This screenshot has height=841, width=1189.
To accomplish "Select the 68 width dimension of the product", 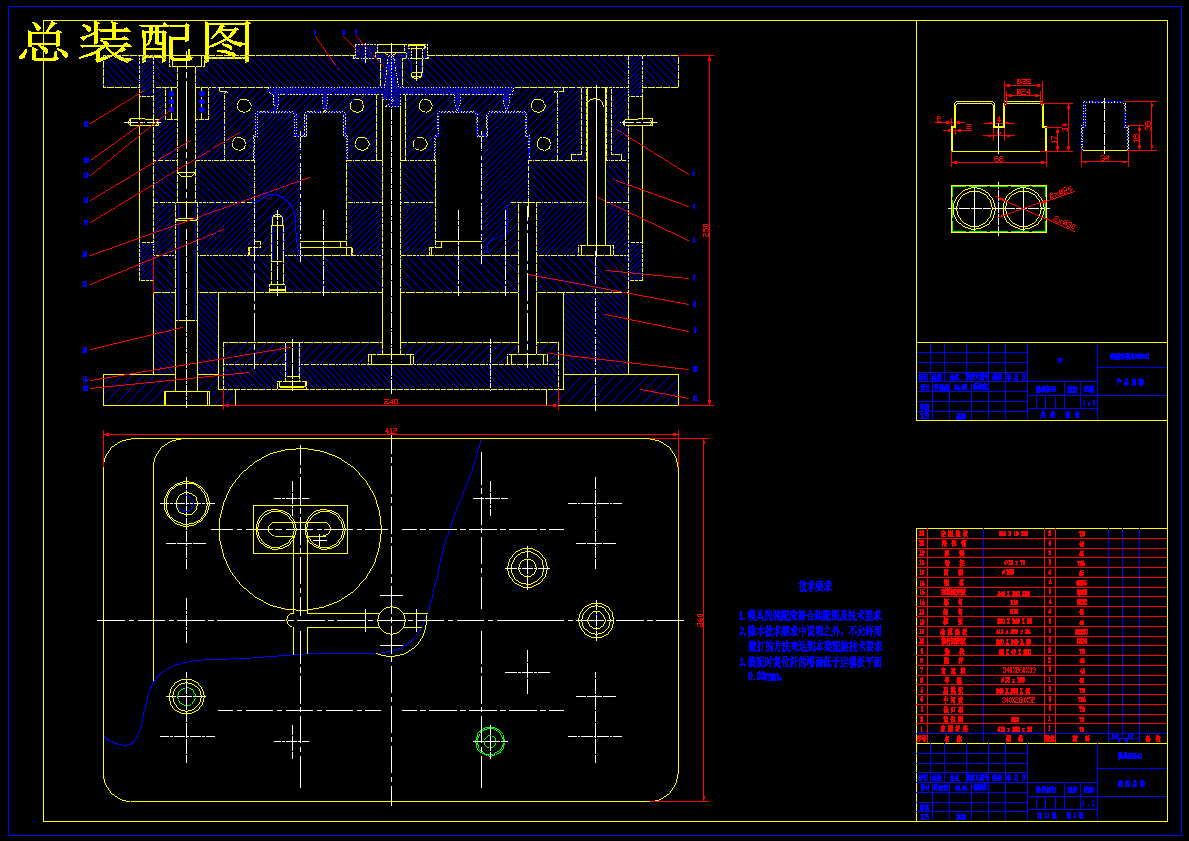I will 999,160.
